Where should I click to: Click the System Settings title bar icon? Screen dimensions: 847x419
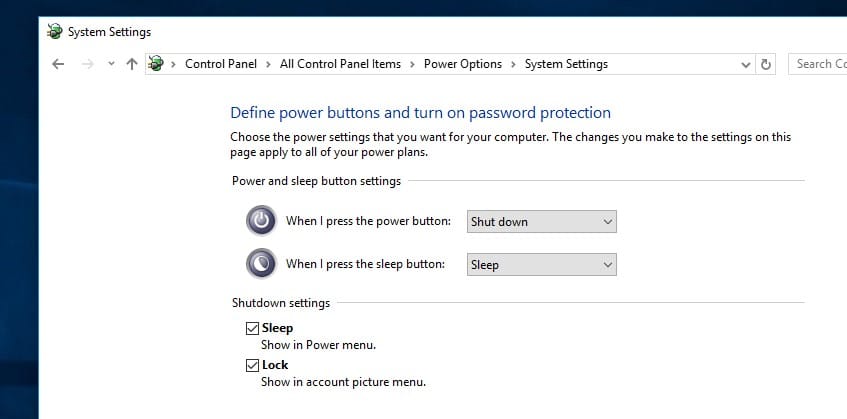tap(54, 32)
